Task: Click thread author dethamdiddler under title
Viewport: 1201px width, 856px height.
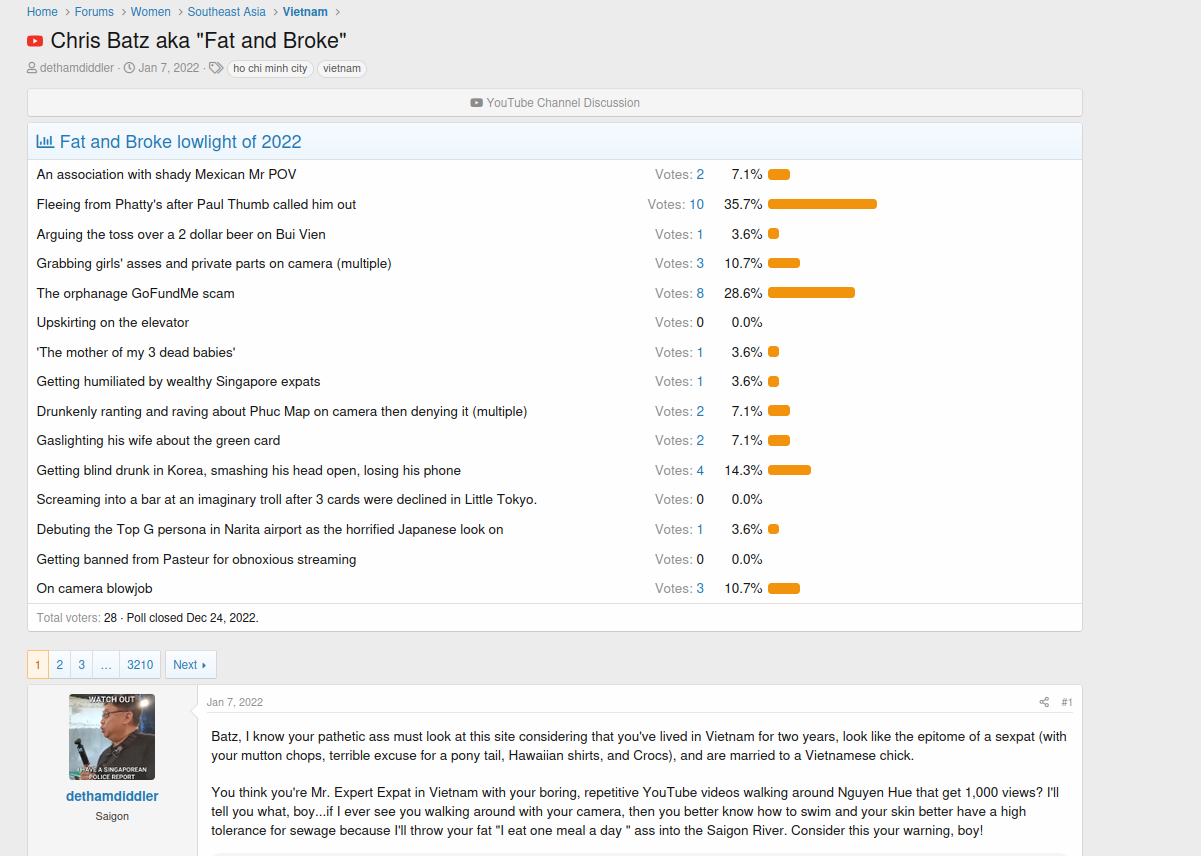Action: click(x=77, y=69)
